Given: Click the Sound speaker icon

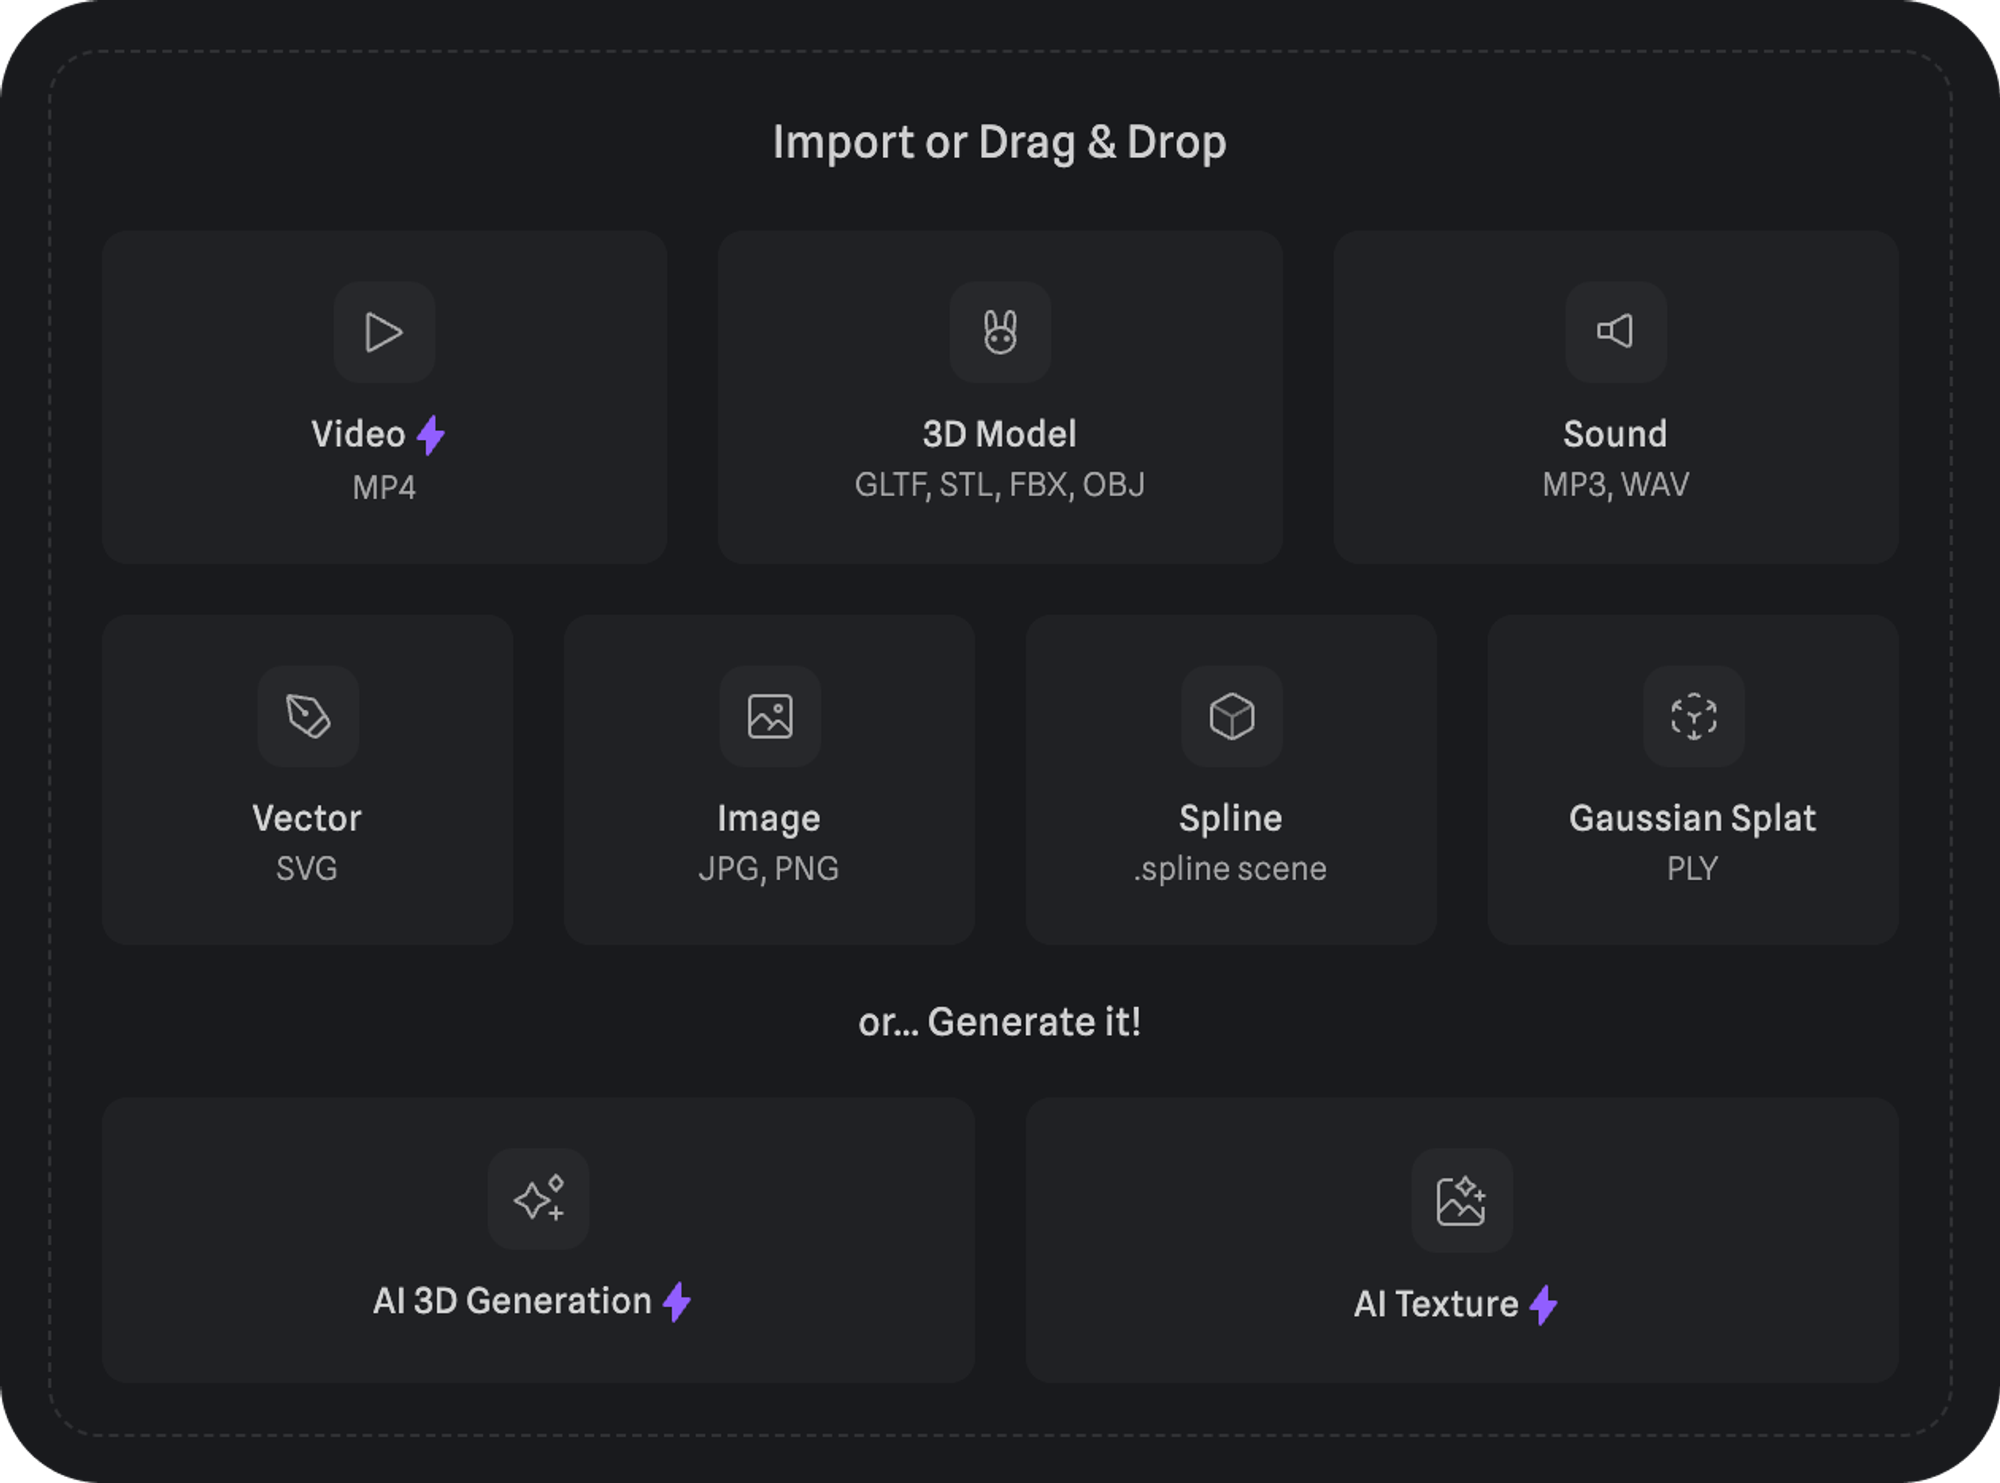Looking at the screenshot, I should click(1615, 332).
